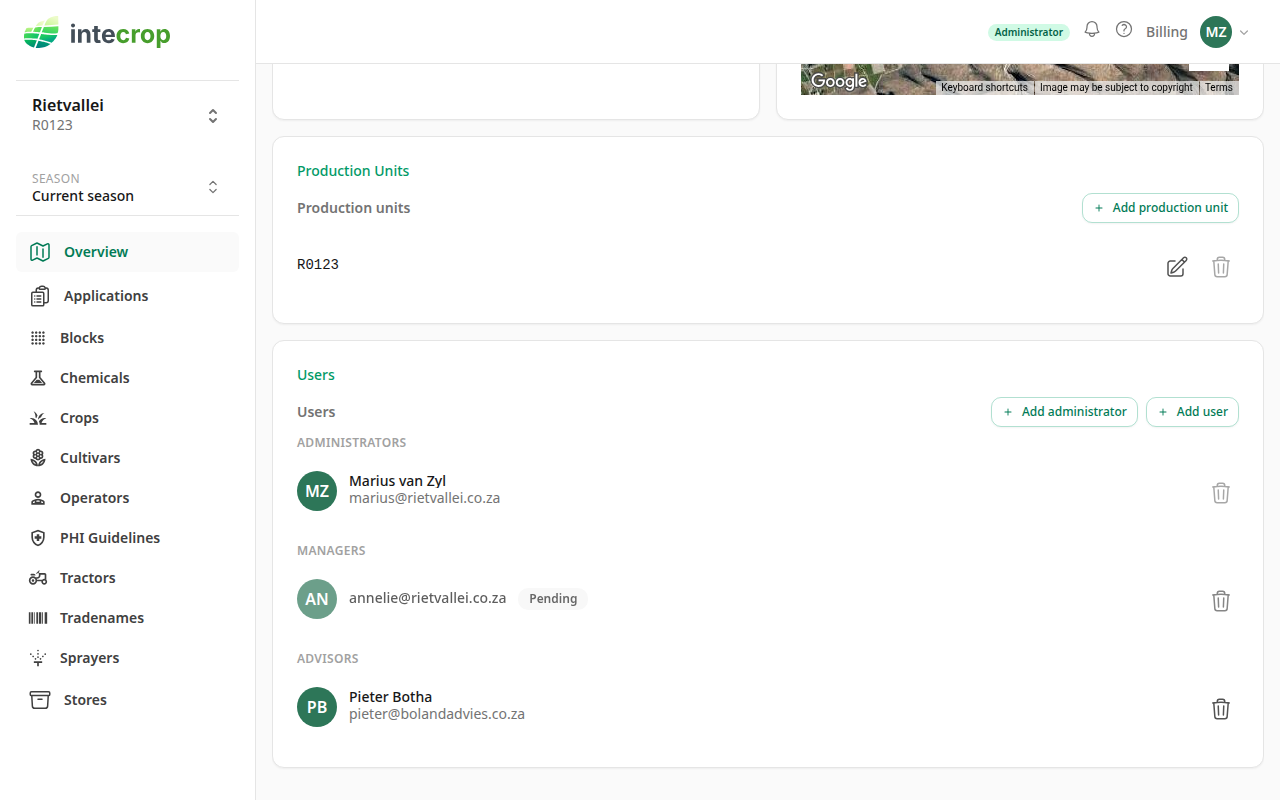Select email marius@rietvallei.co.za
Image resolution: width=1280 pixels, height=800 pixels.
click(x=424, y=498)
